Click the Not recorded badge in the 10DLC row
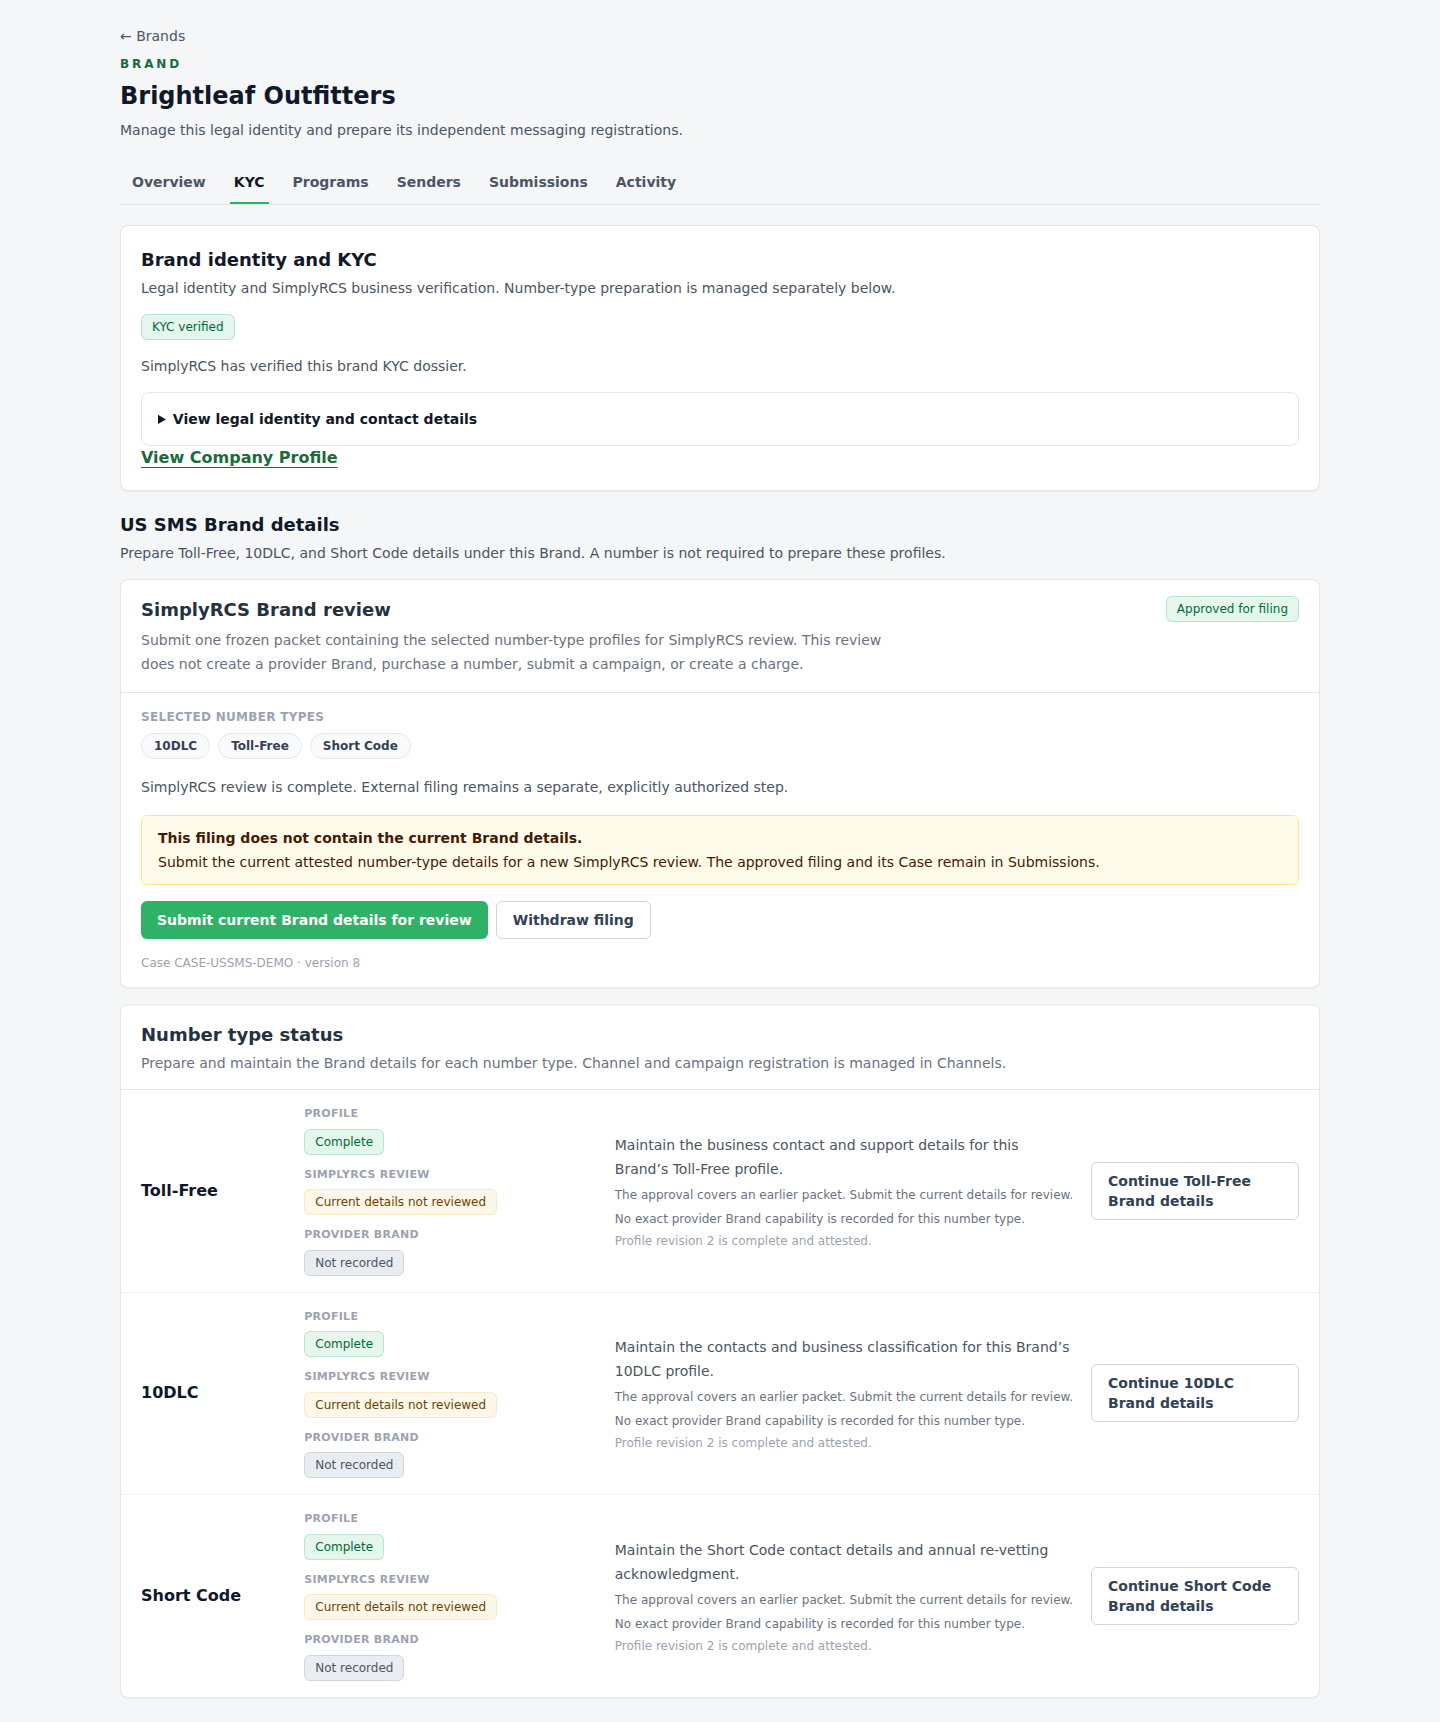The height and width of the screenshot is (1722, 1440). coord(354,1465)
